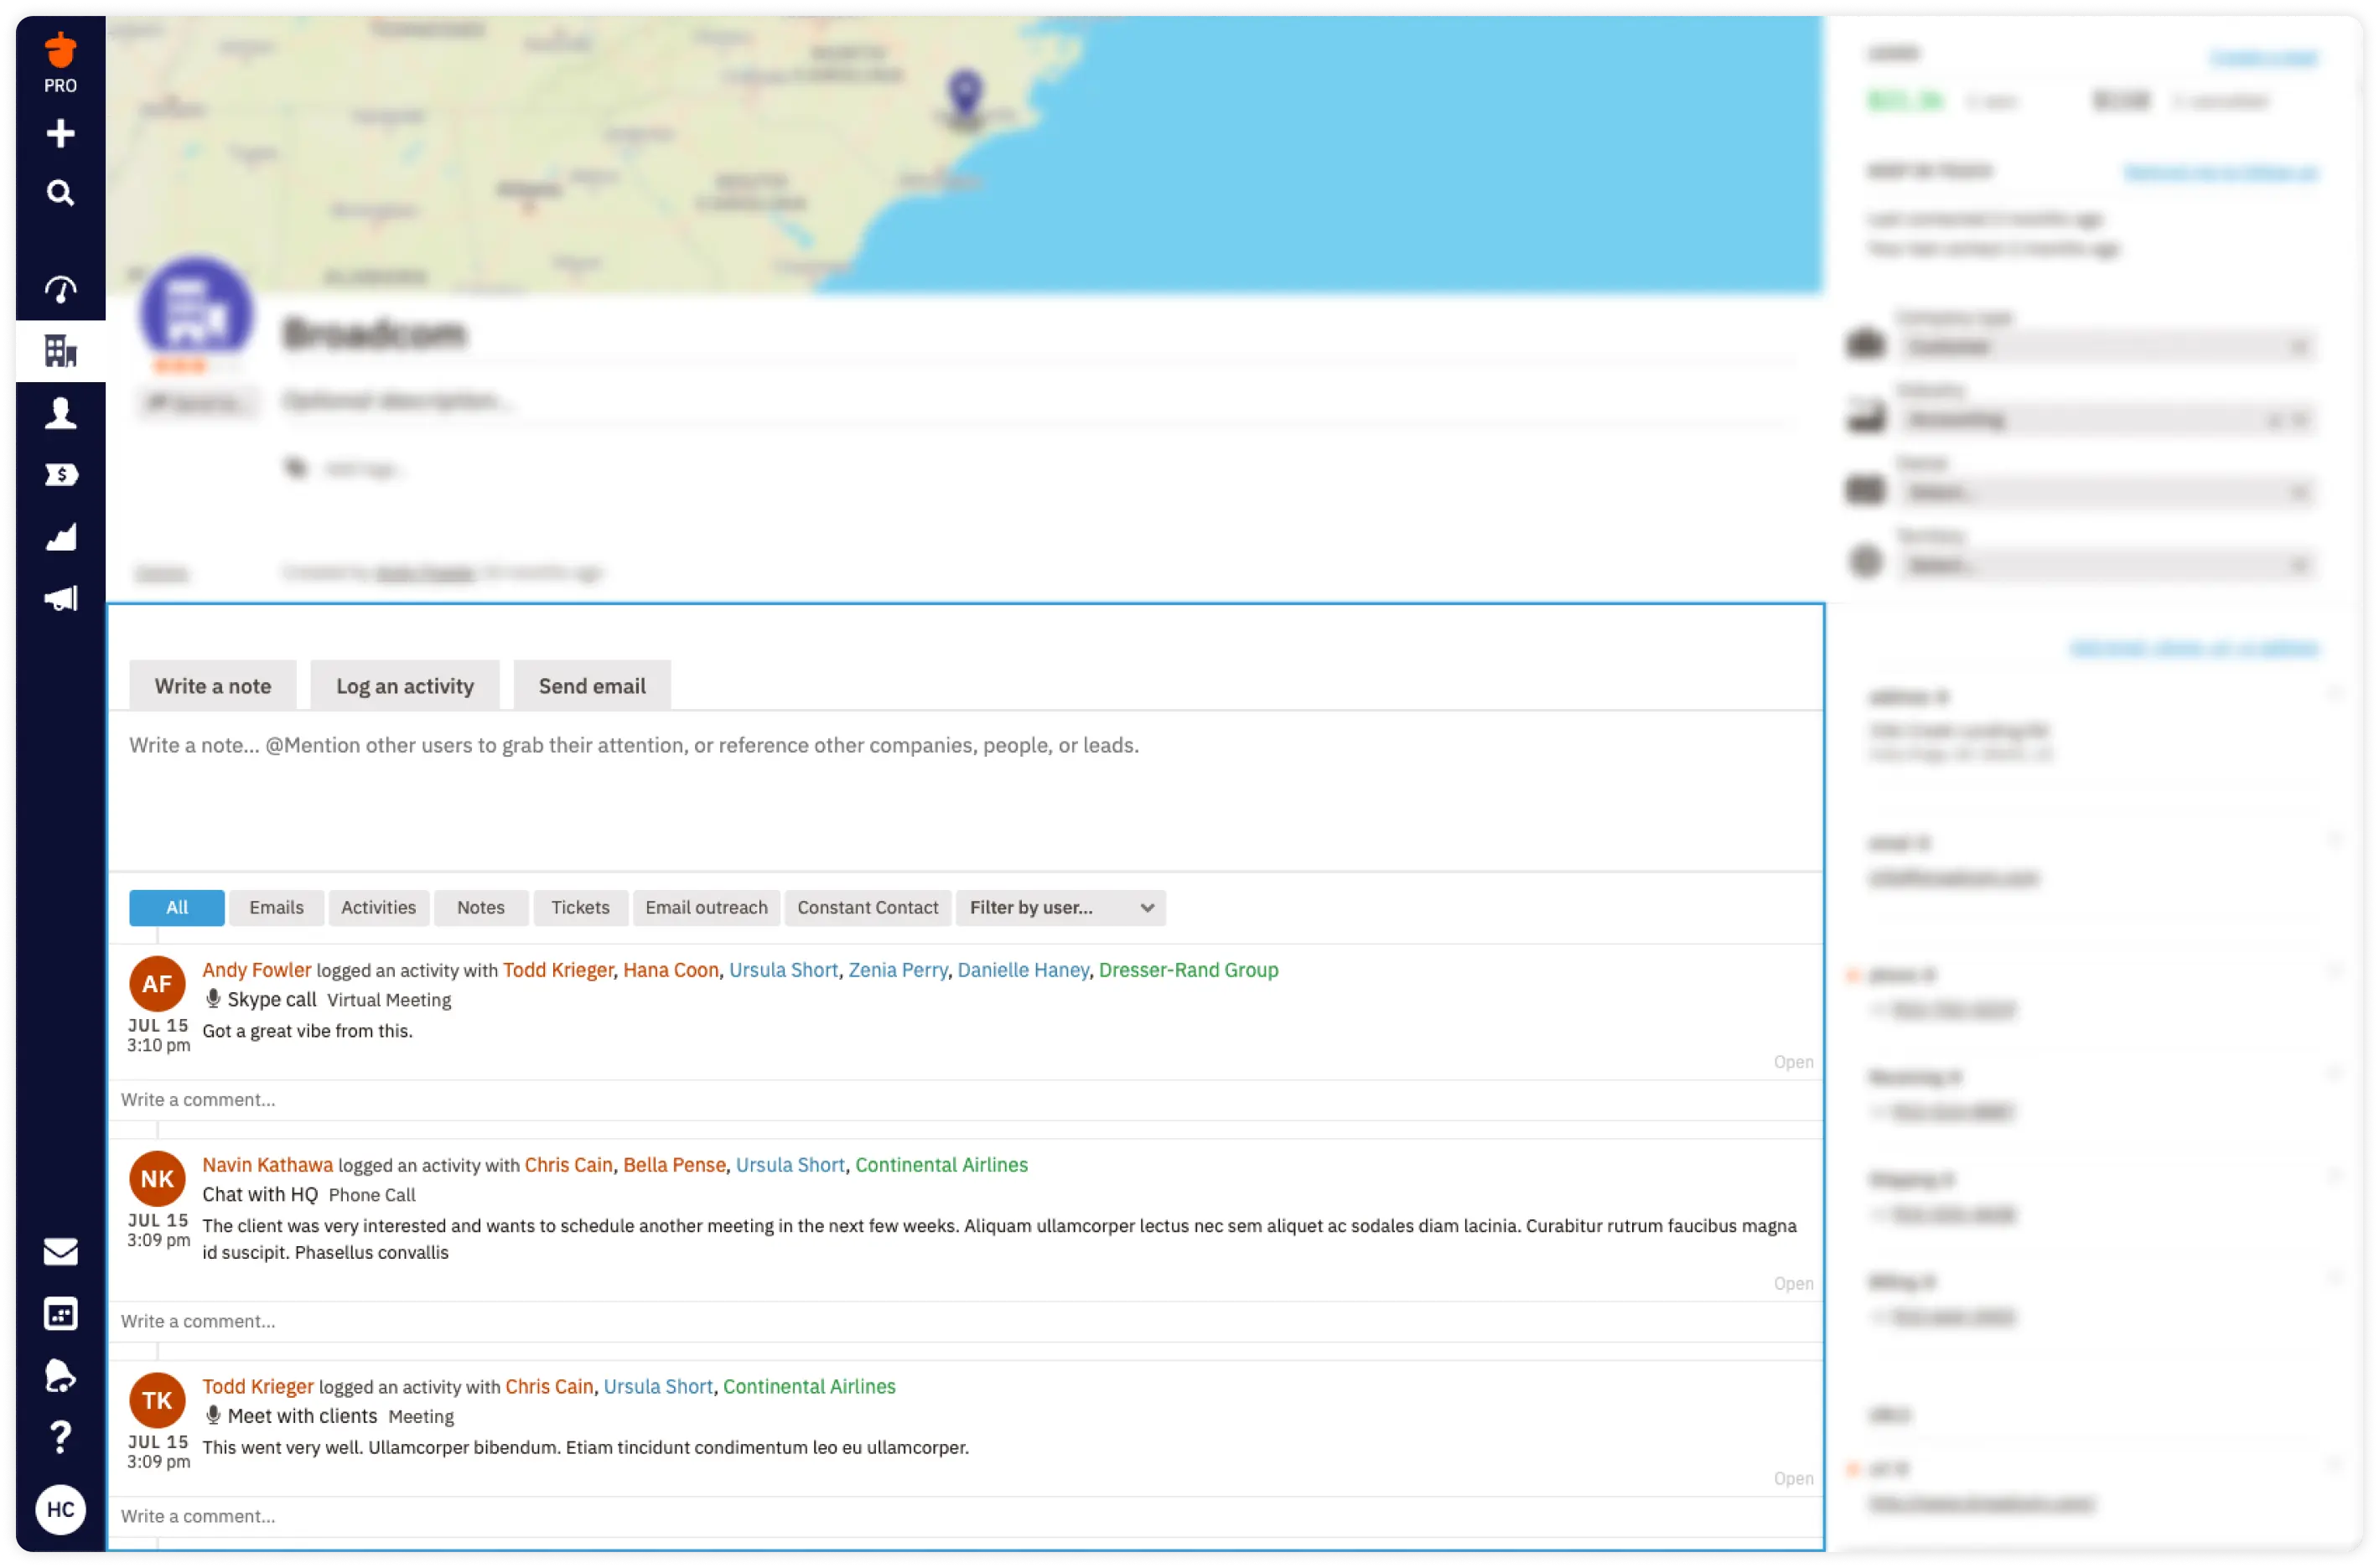Screen dimensions: 2379x1568
Task: Expand the Constant Contact filter tab
Action: point(867,907)
